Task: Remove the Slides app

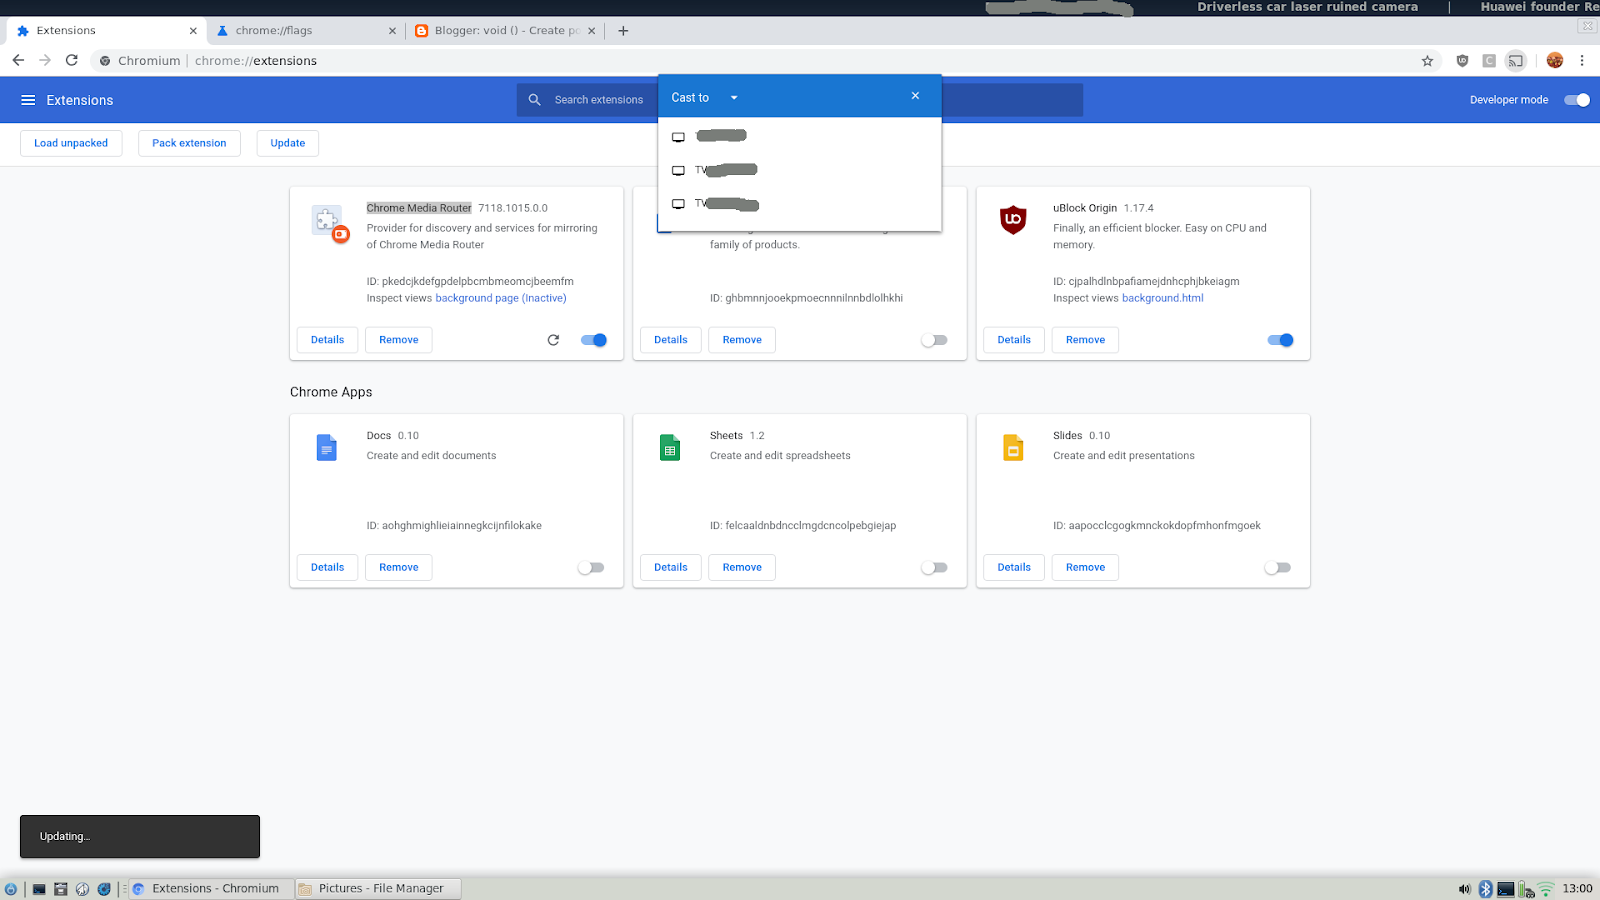Action: point(1086,568)
